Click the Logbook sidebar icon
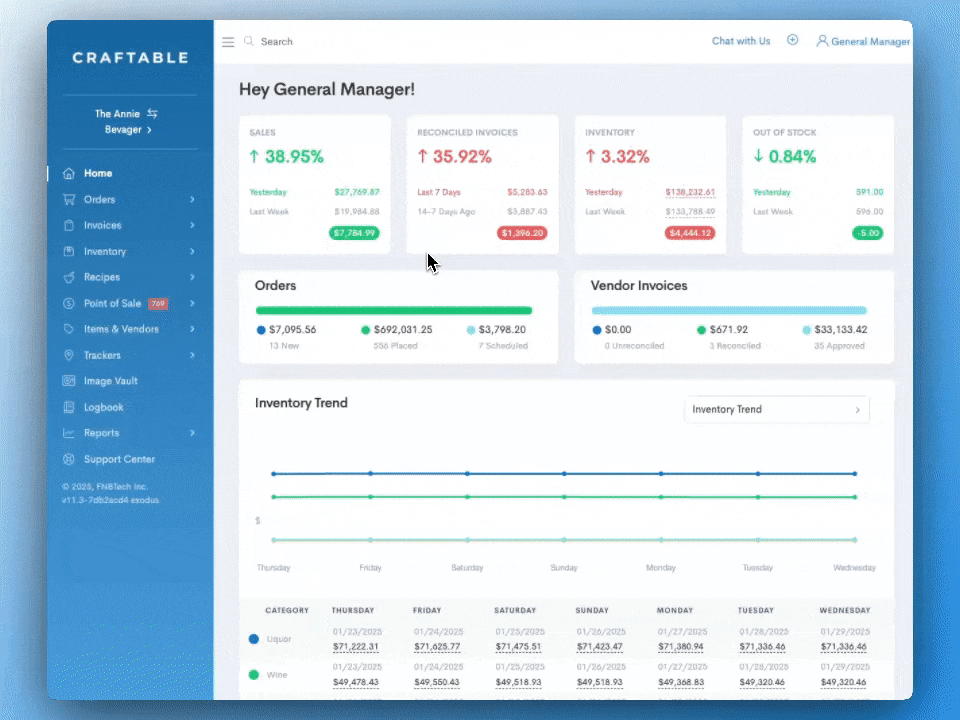The width and height of the screenshot is (960, 720). tap(69, 407)
